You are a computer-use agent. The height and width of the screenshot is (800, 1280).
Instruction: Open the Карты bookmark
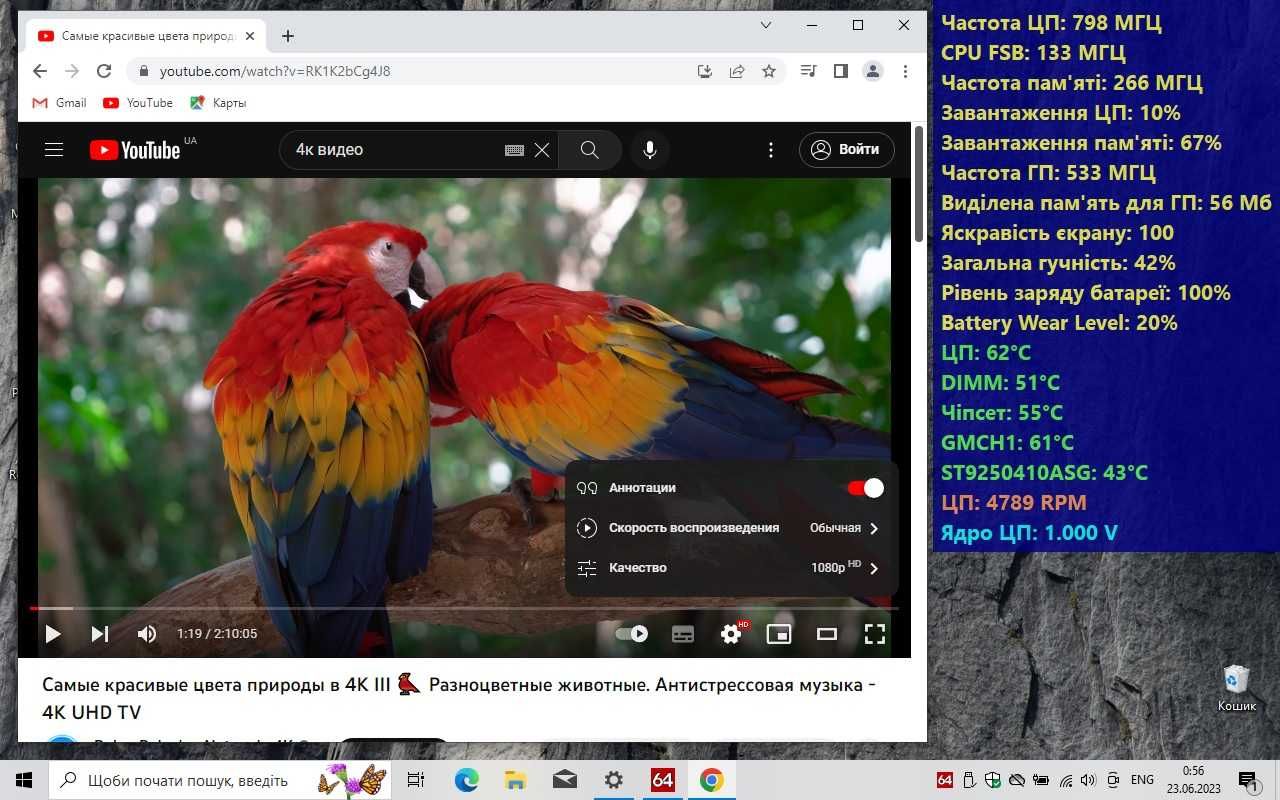(218, 103)
